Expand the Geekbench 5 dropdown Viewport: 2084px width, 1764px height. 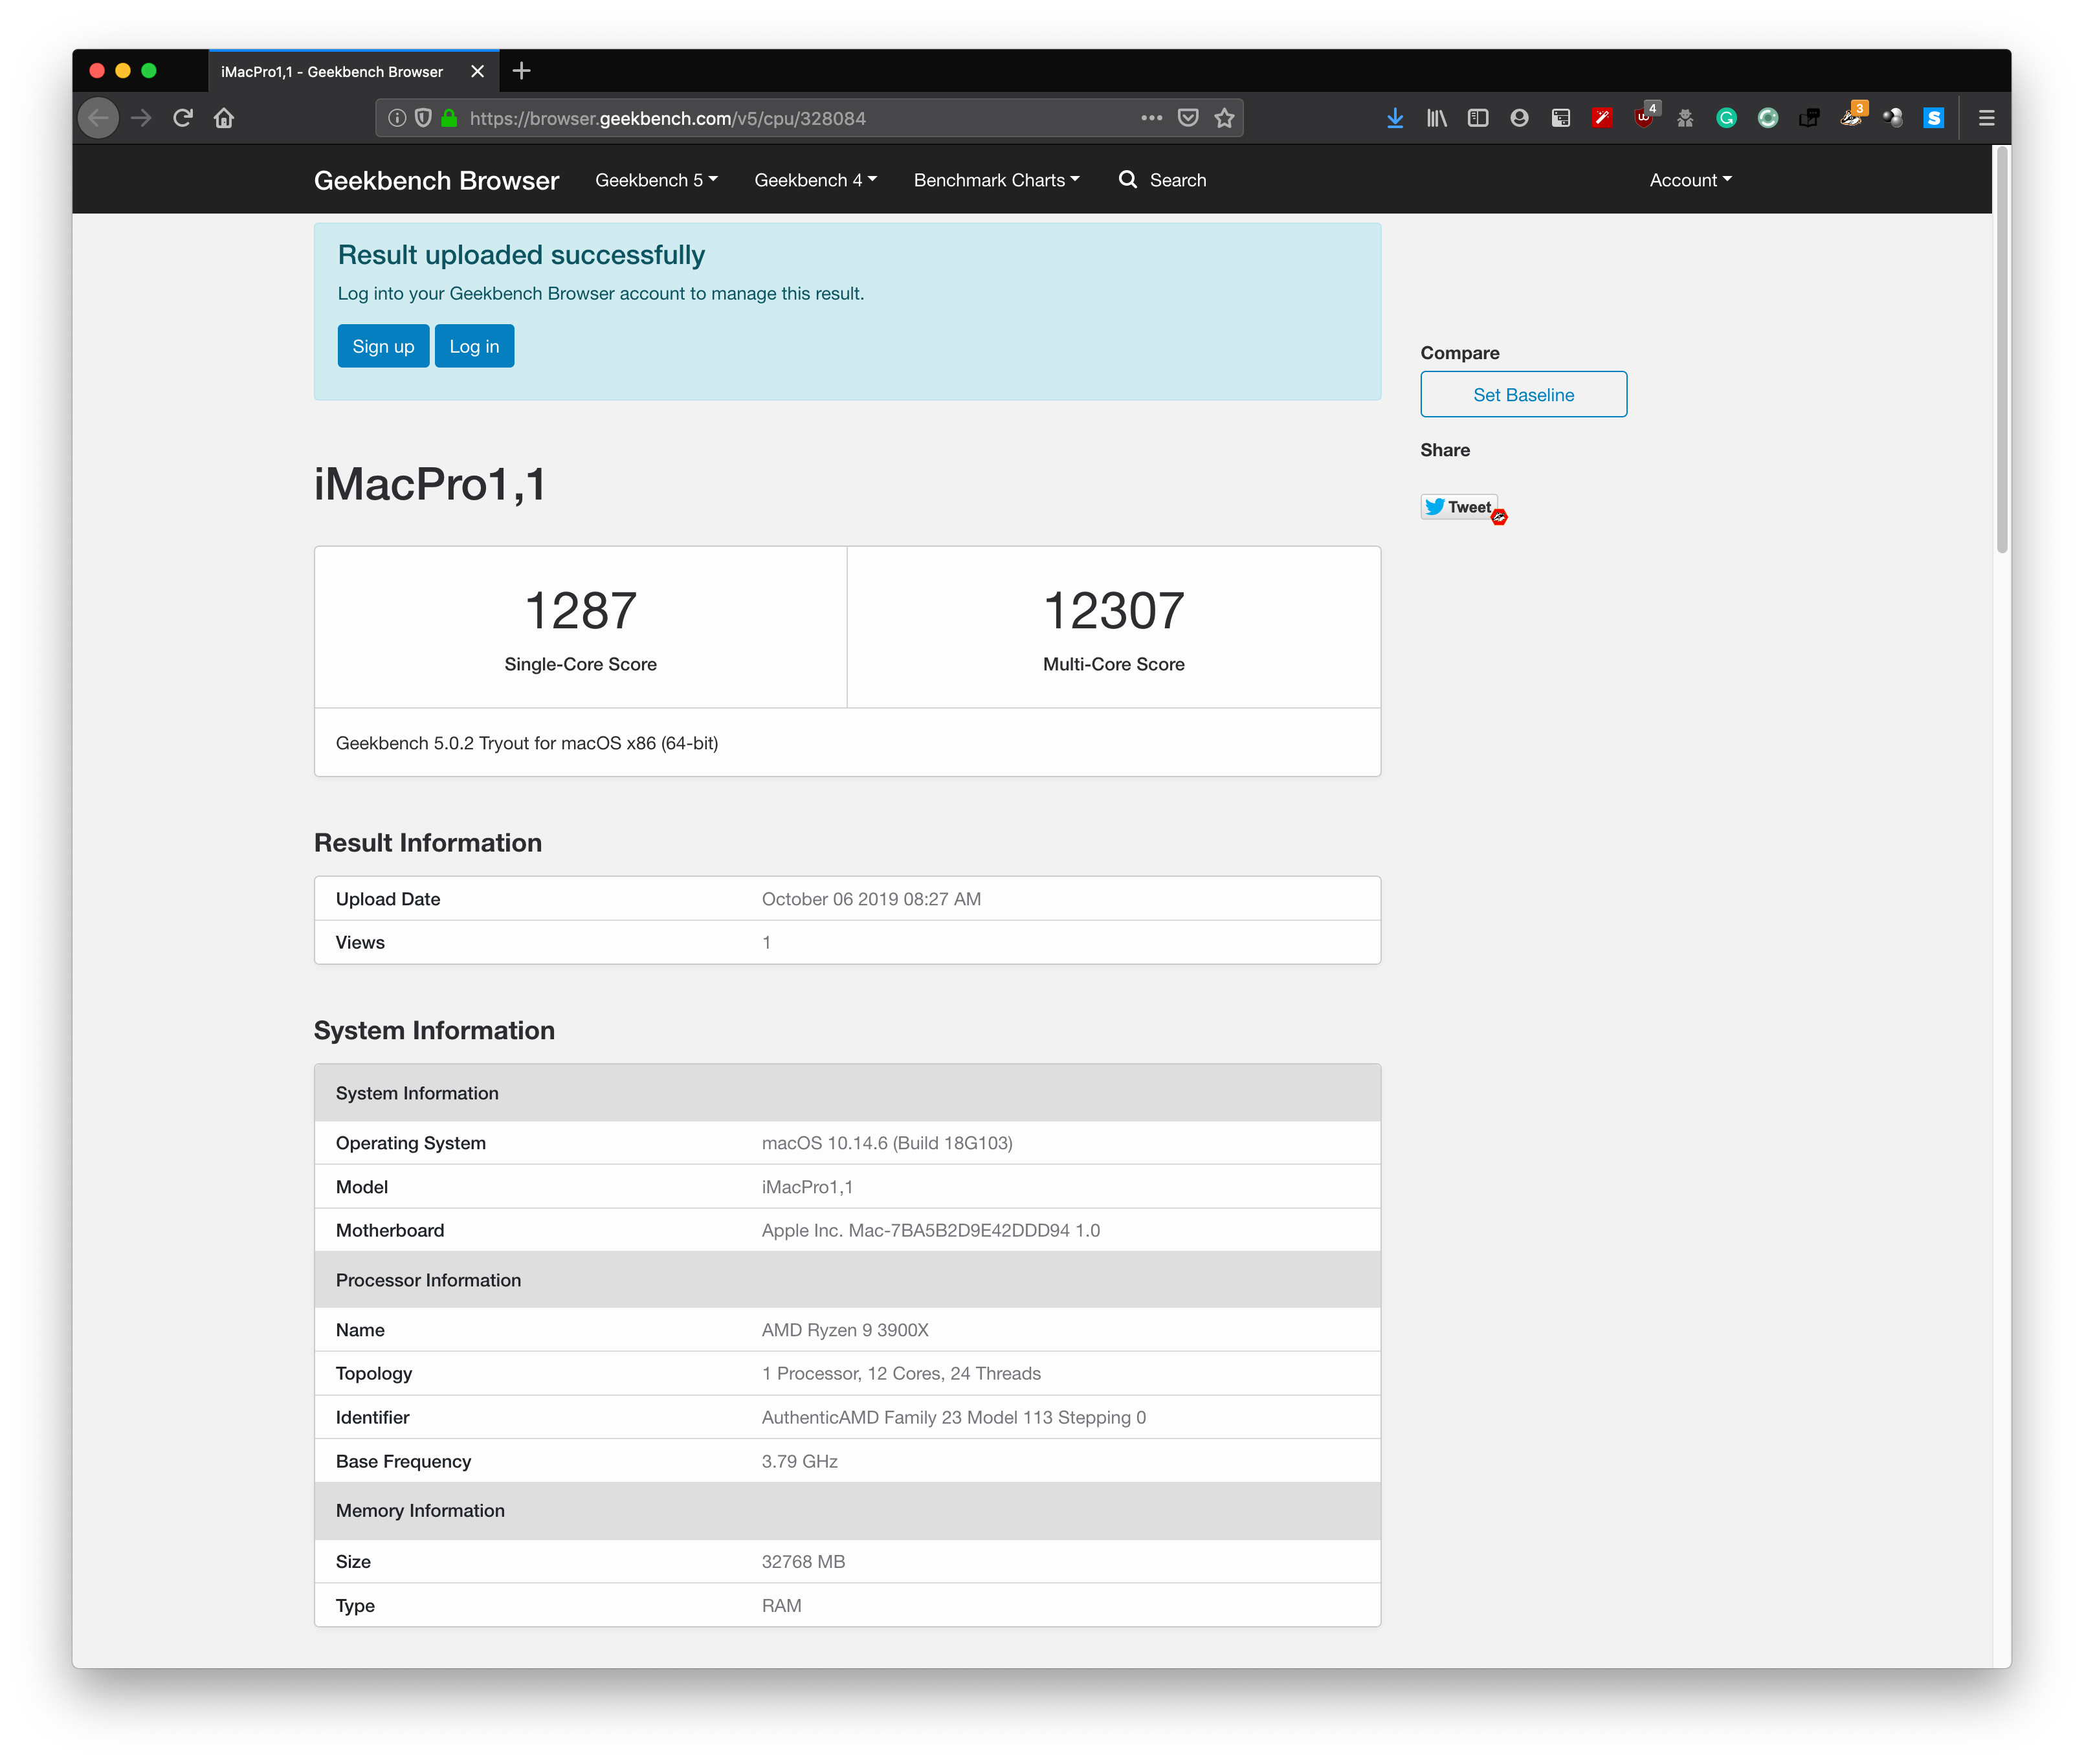[656, 180]
